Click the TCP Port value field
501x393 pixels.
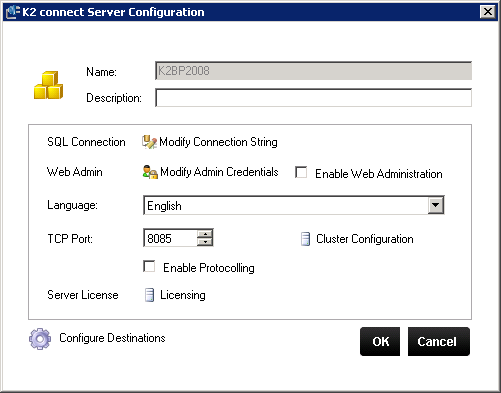pyautogui.click(x=170, y=238)
